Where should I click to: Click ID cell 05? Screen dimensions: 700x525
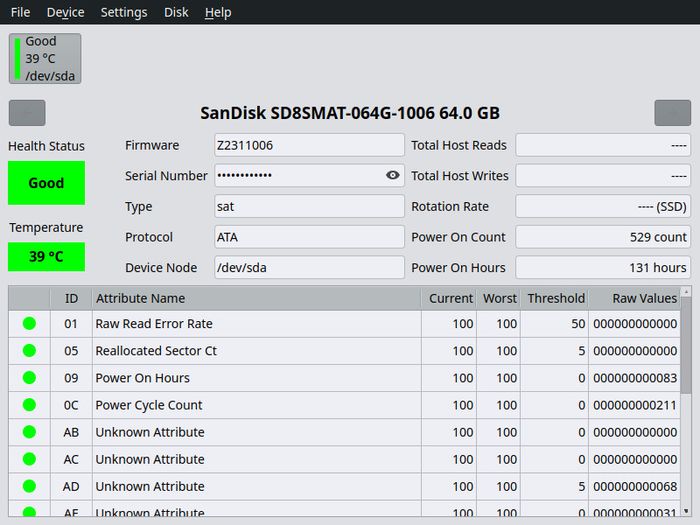(71, 351)
